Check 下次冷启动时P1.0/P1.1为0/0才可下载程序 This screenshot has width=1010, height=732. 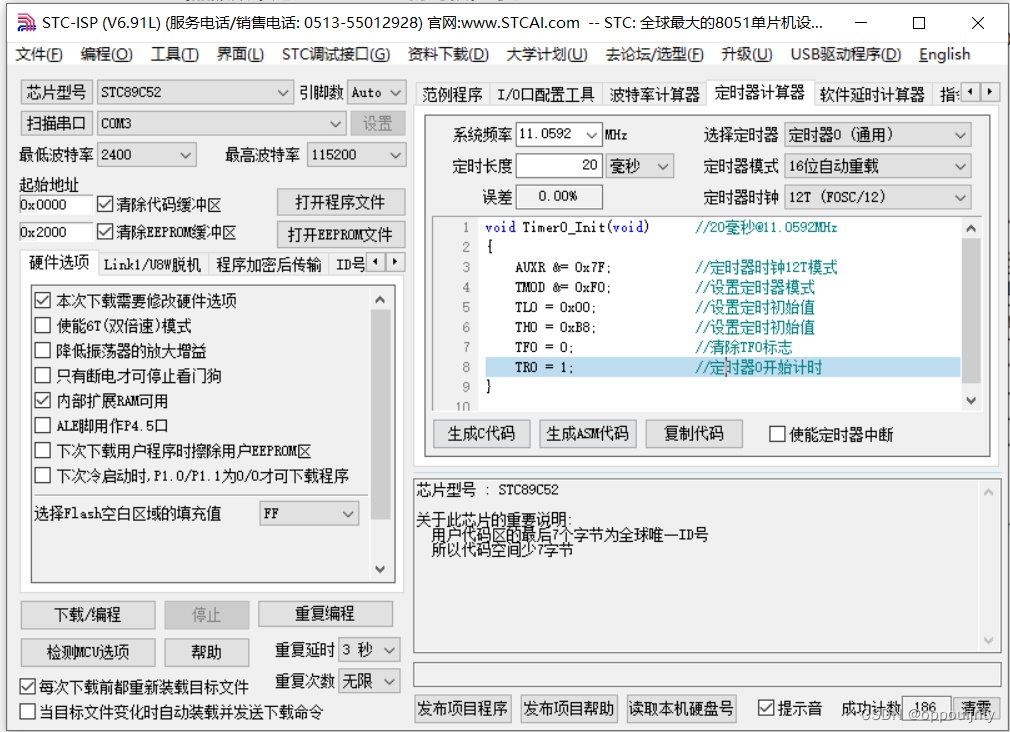click(x=43, y=476)
